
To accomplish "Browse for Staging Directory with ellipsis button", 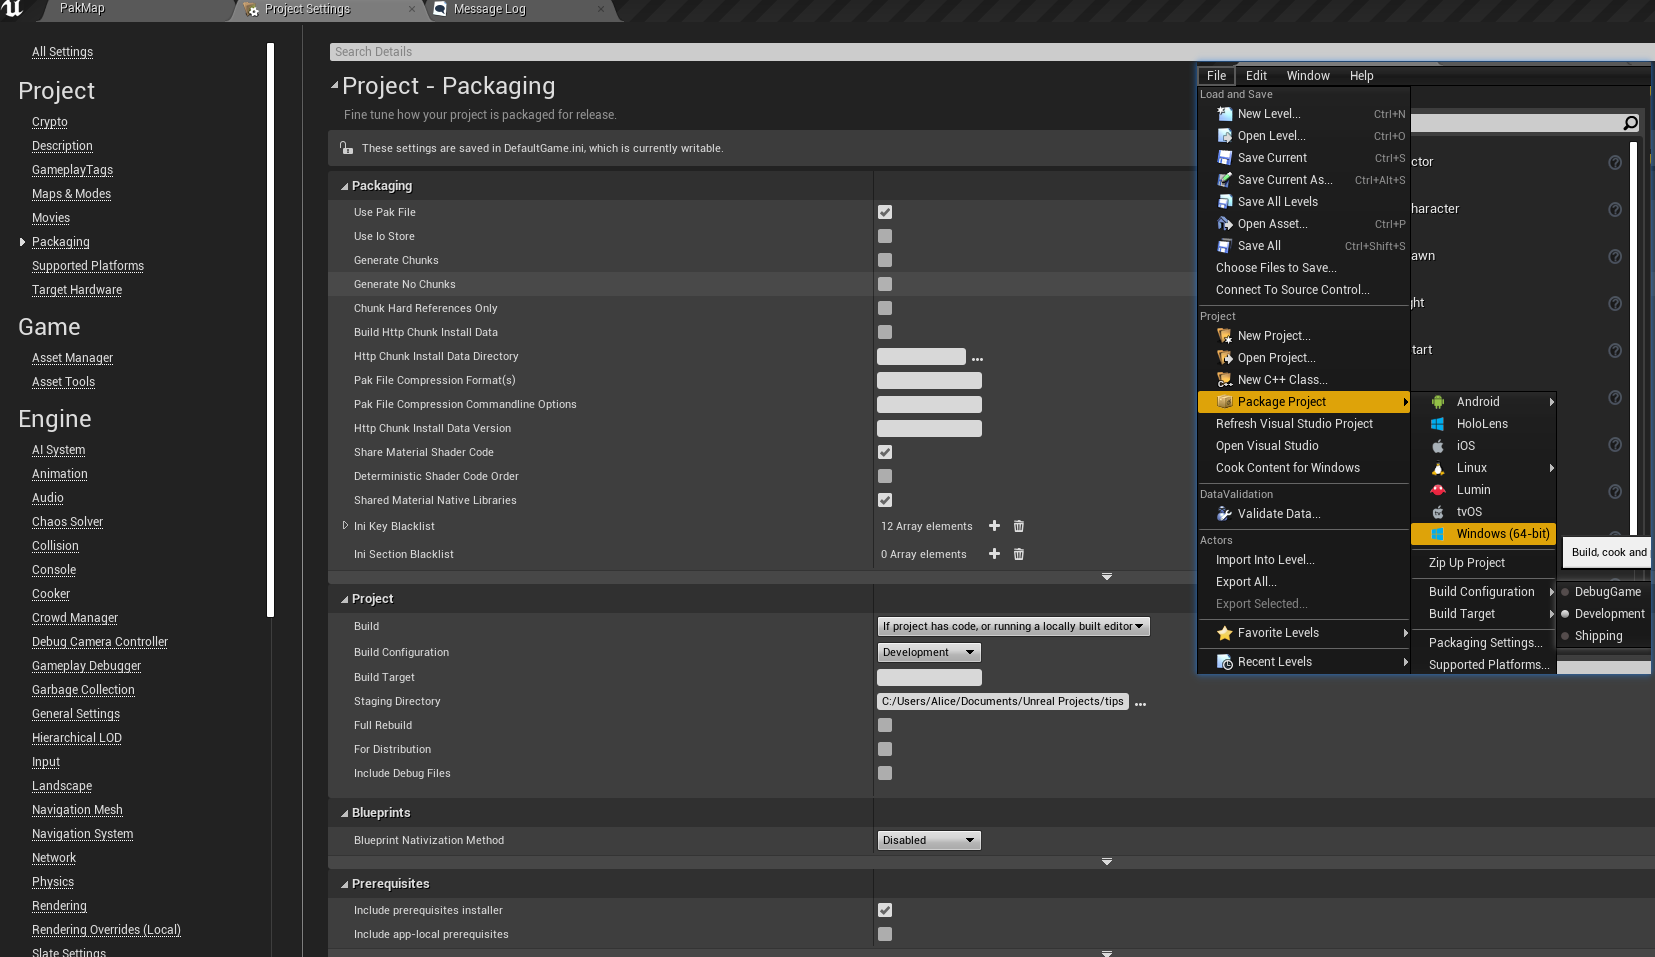I will pyautogui.click(x=1140, y=703).
